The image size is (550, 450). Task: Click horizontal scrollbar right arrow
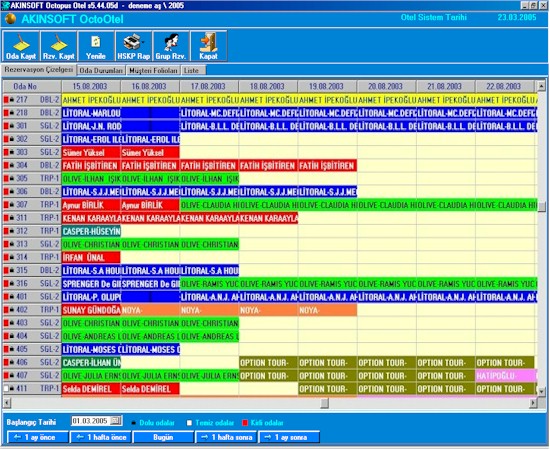[x=533, y=403]
